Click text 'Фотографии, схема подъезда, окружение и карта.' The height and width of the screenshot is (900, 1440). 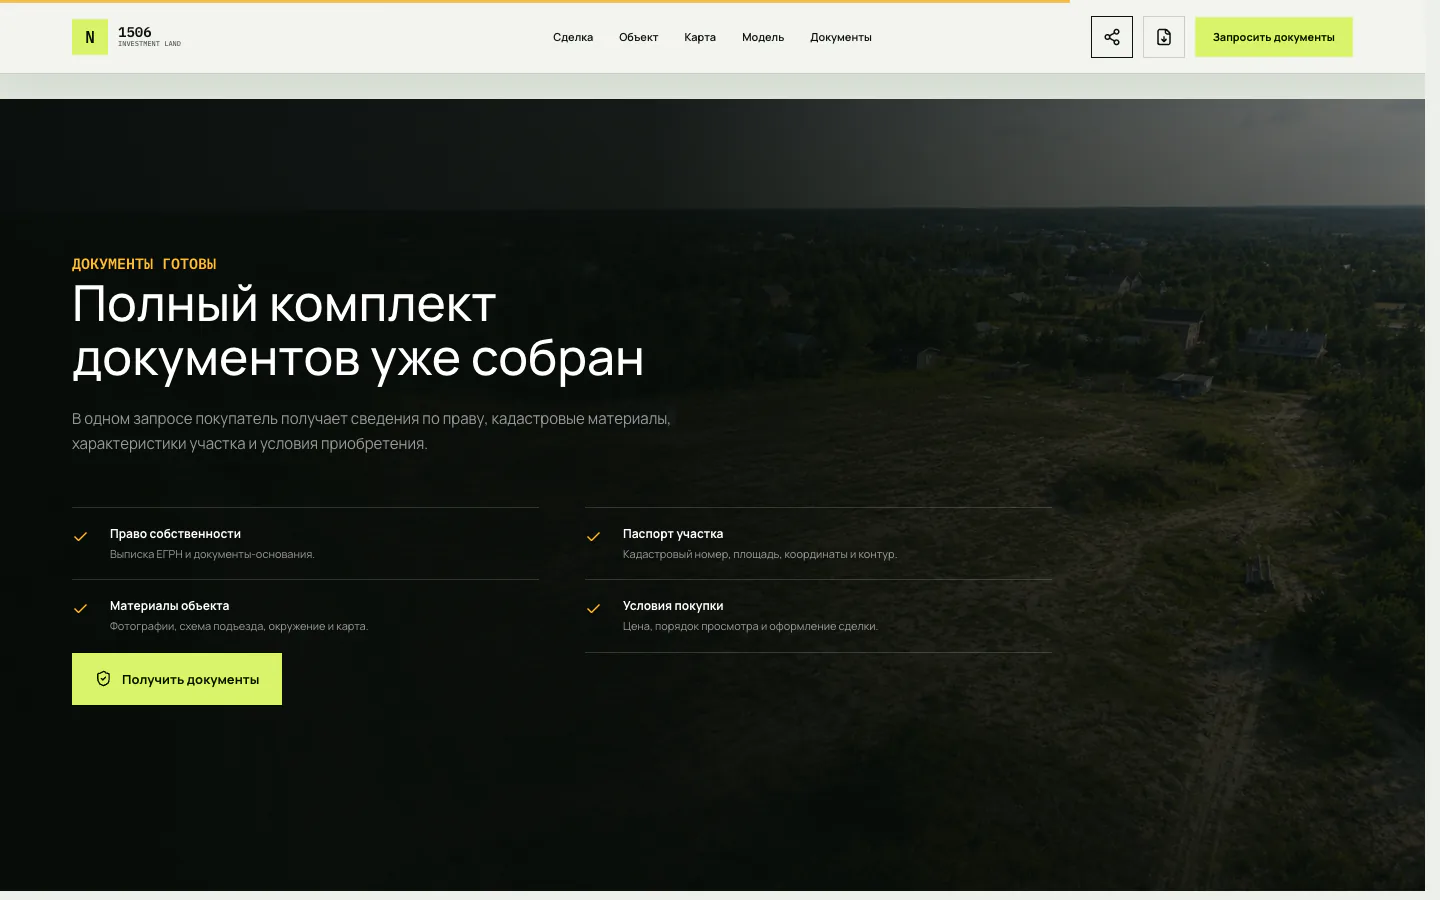coord(239,626)
